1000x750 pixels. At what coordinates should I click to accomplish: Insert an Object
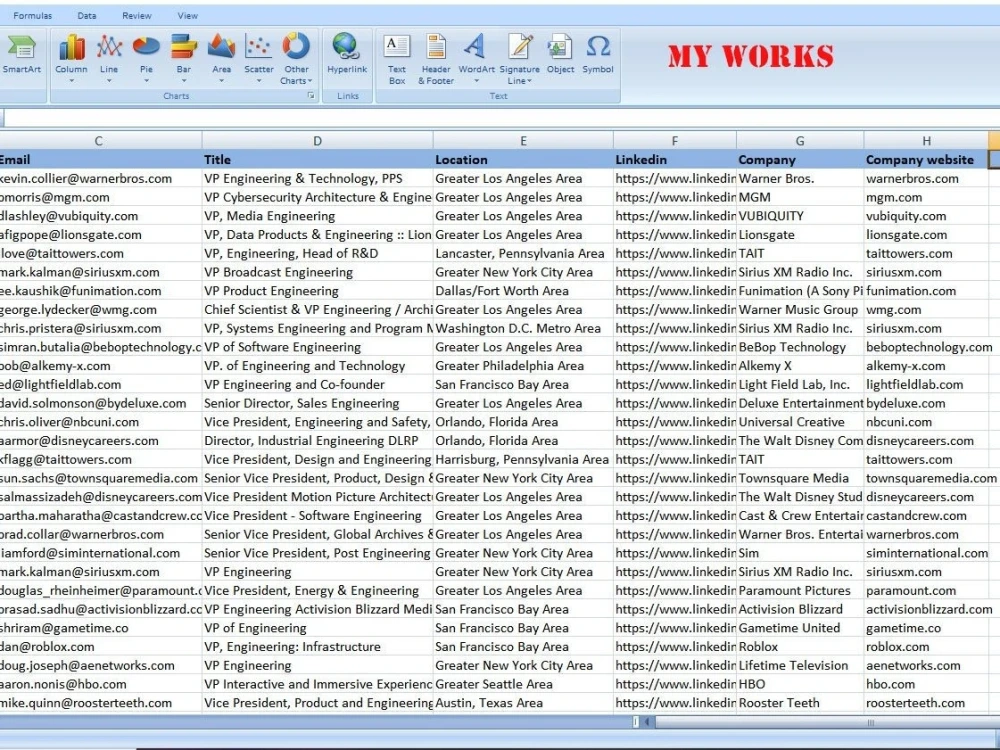pyautogui.click(x=560, y=55)
